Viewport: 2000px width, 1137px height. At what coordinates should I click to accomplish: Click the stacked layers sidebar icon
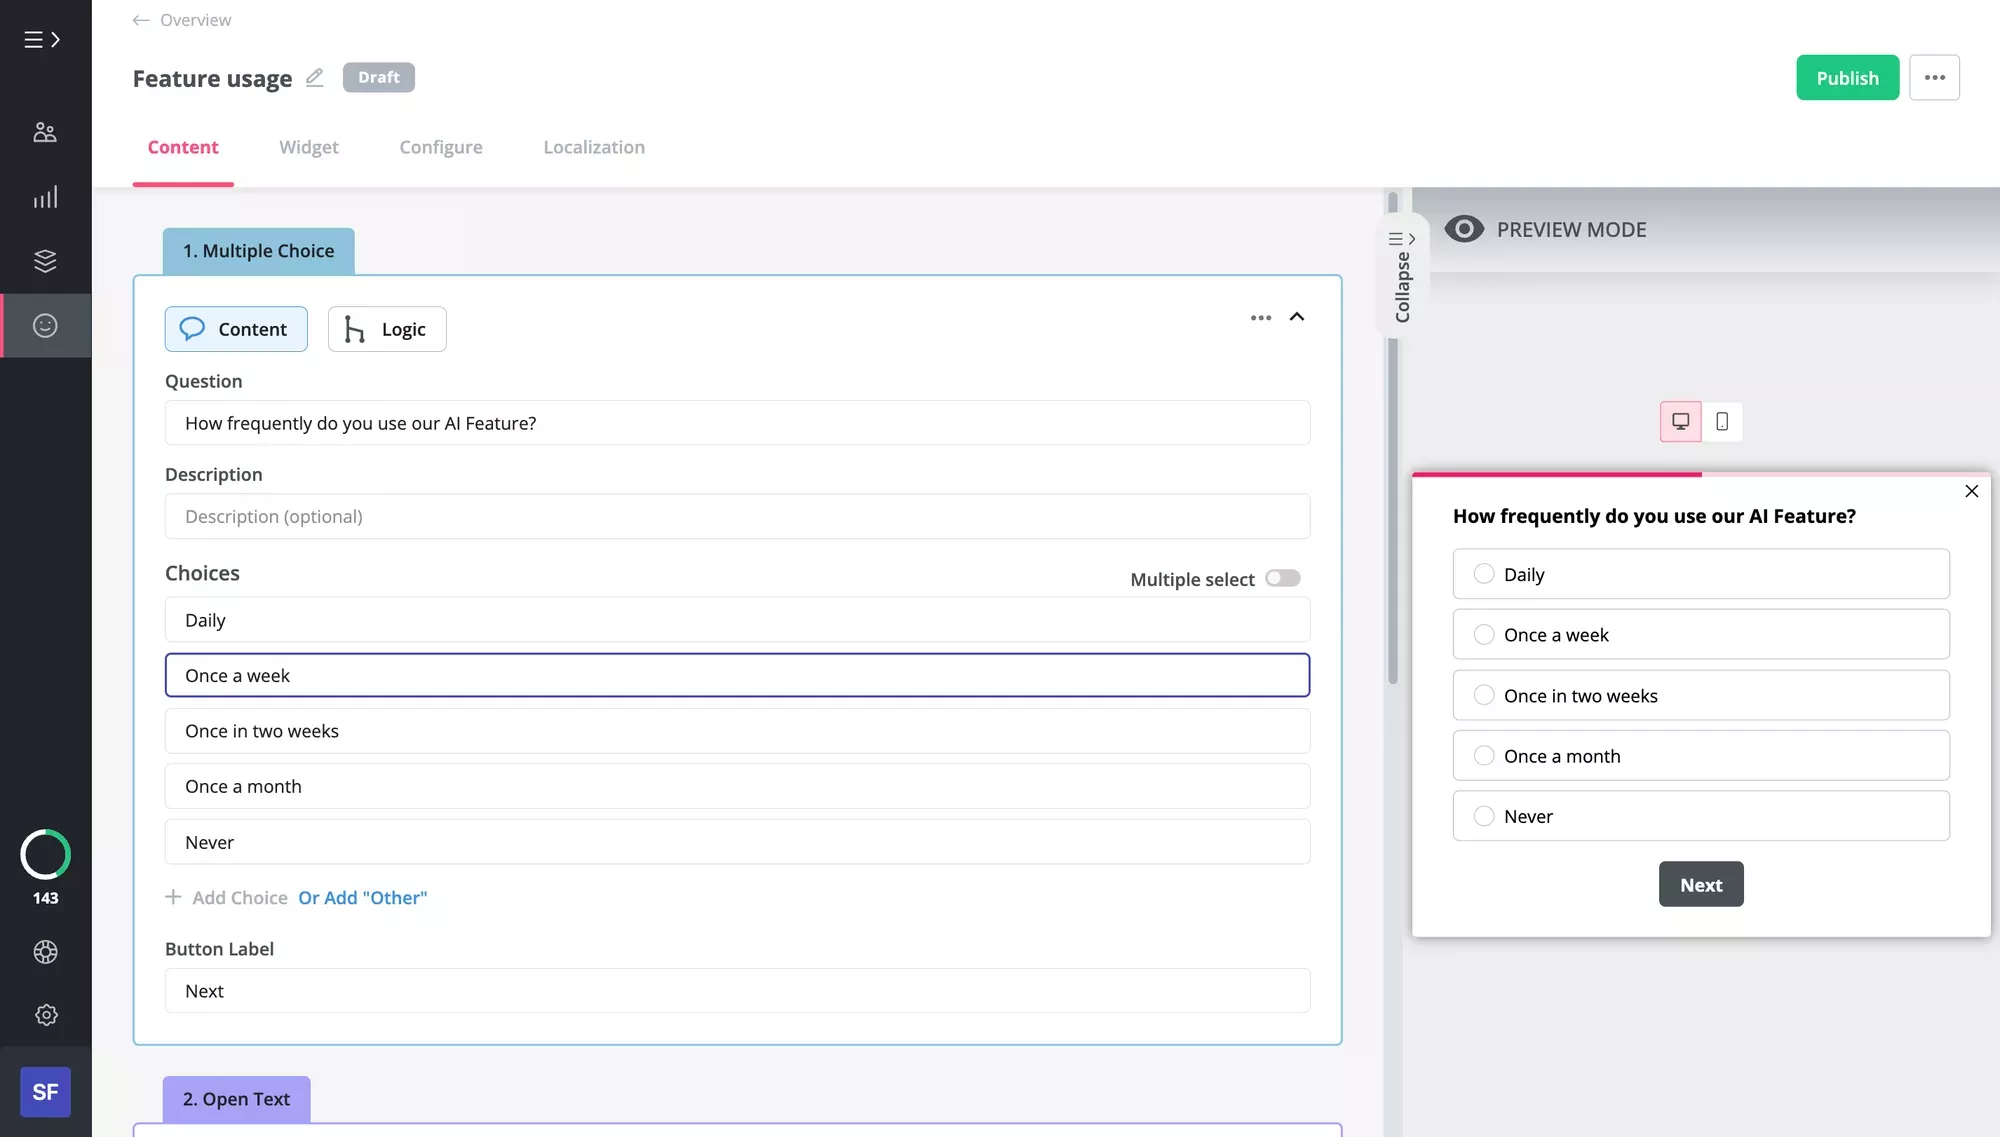click(45, 261)
